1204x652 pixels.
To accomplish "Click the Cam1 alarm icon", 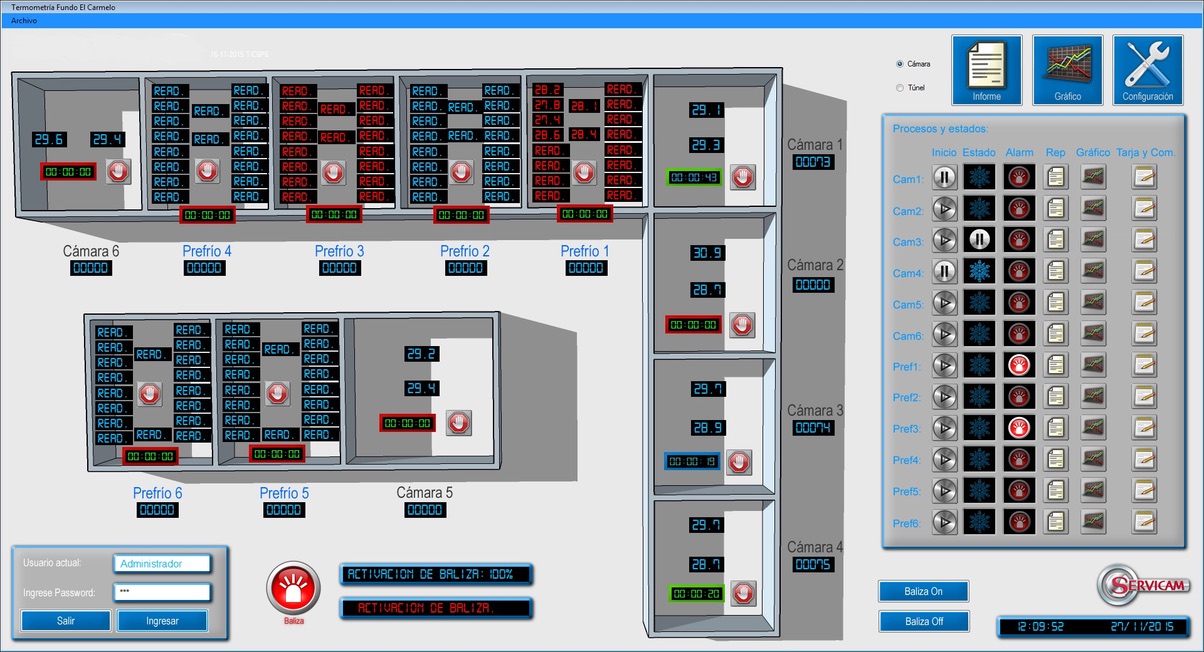I will (x=1019, y=178).
